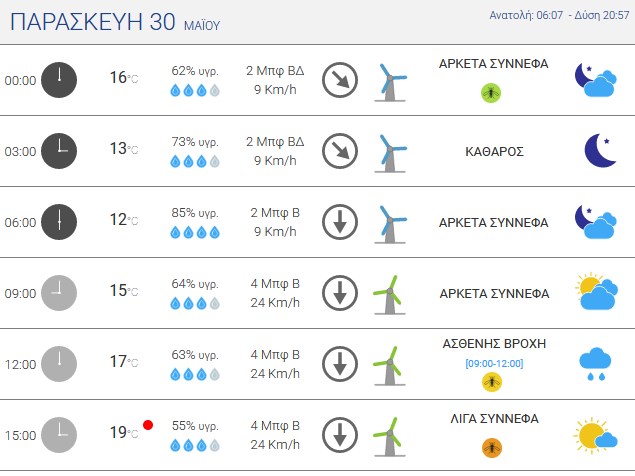Click the green mosquito icon at 00:00
635x476 pixels.
491,93
